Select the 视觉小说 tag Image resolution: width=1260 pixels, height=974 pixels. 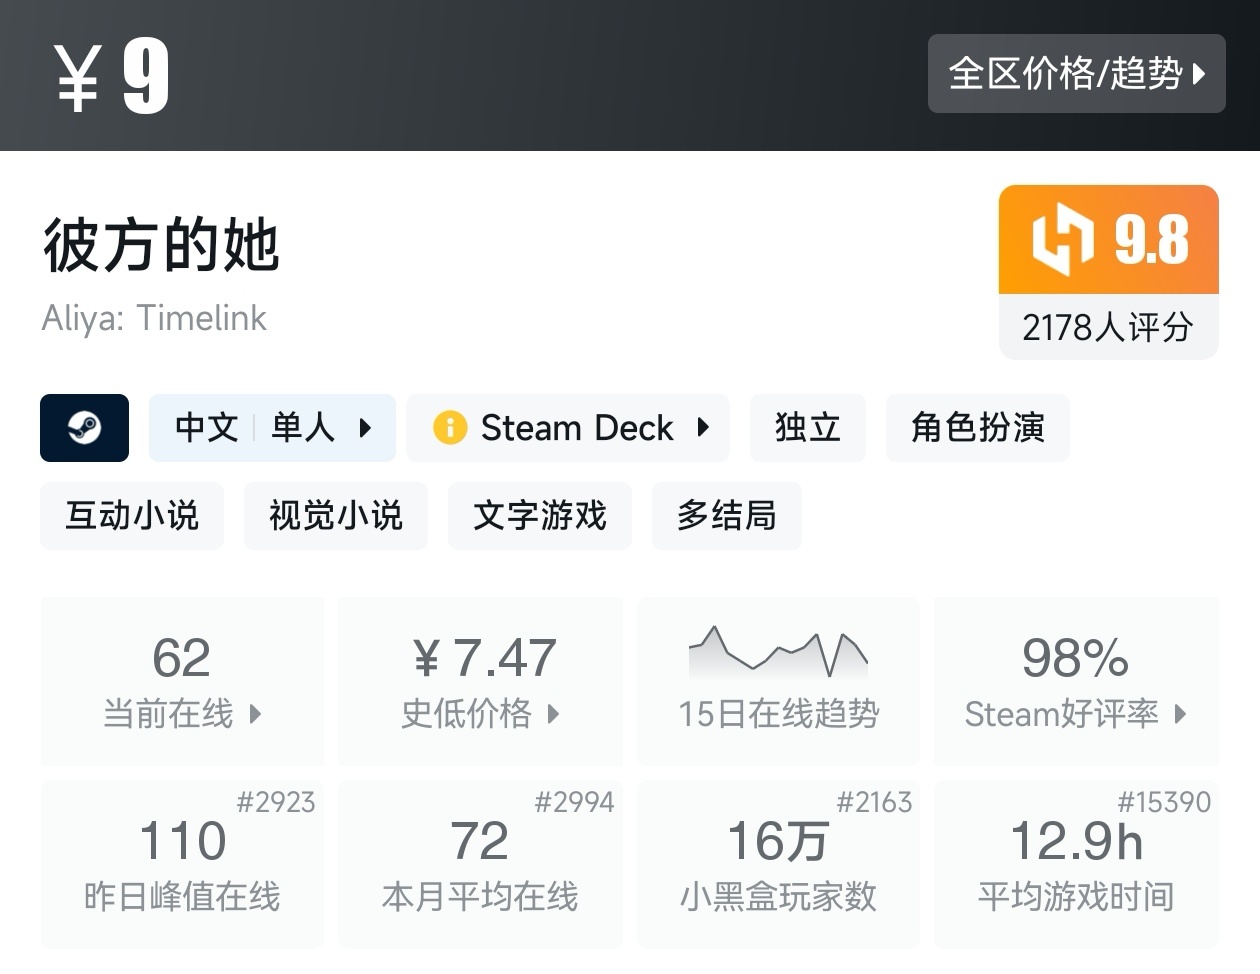click(336, 516)
